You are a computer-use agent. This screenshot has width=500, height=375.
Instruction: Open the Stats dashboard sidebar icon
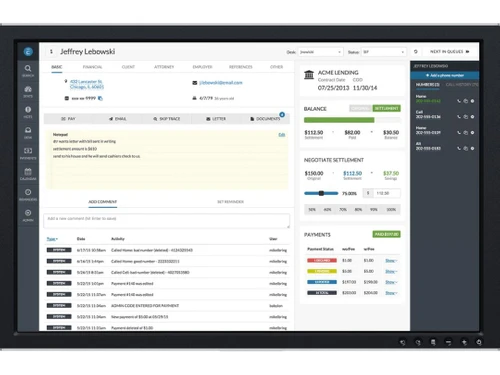click(x=28, y=91)
